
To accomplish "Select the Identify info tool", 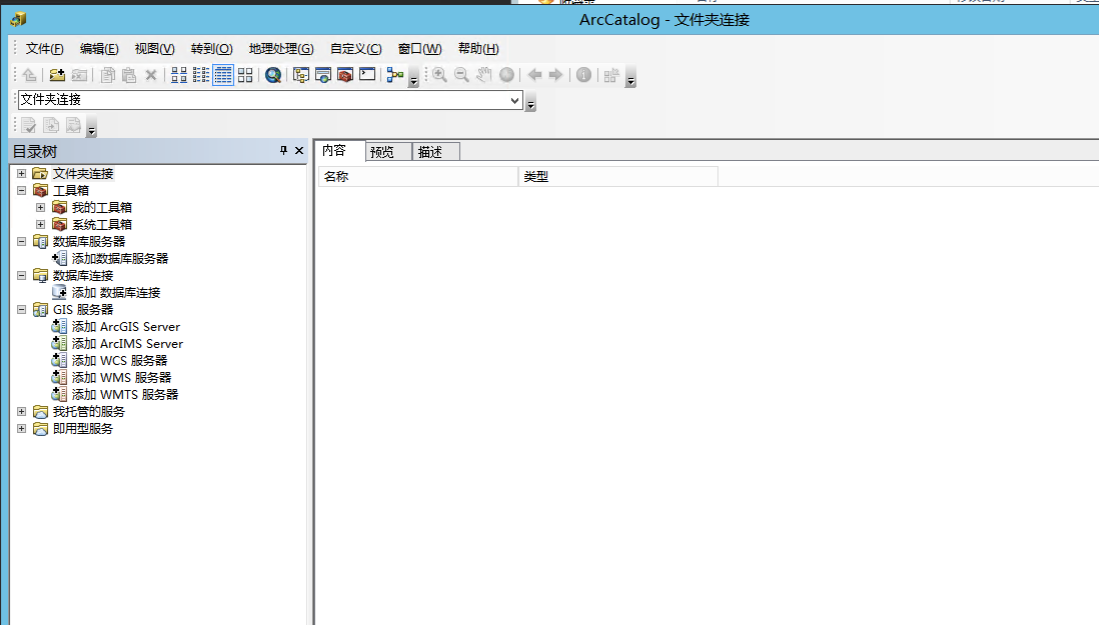I will coord(584,75).
